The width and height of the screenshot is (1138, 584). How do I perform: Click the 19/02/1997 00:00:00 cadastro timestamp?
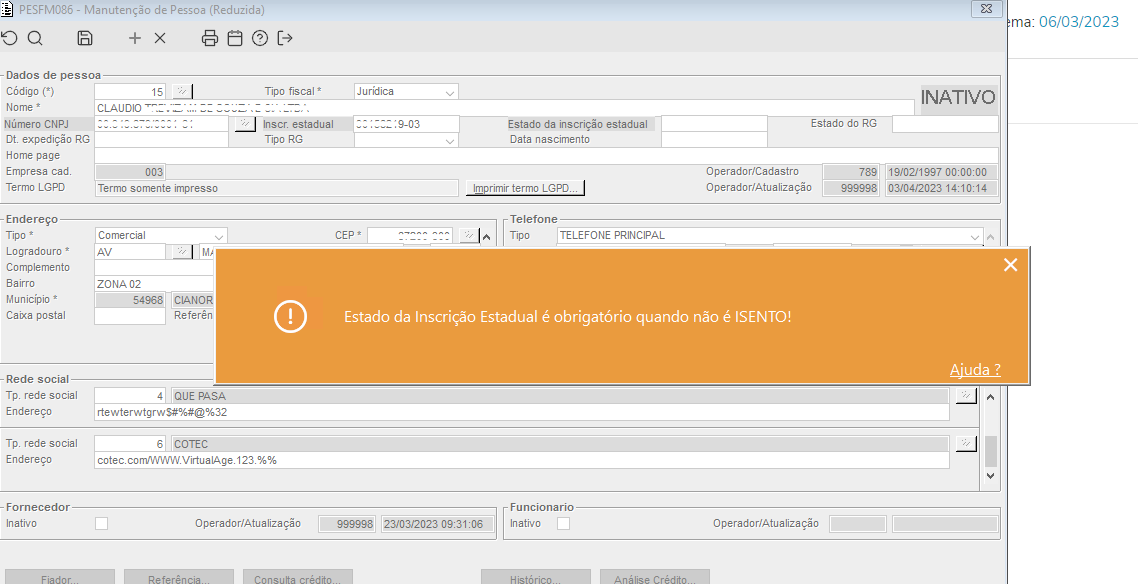coord(941,173)
